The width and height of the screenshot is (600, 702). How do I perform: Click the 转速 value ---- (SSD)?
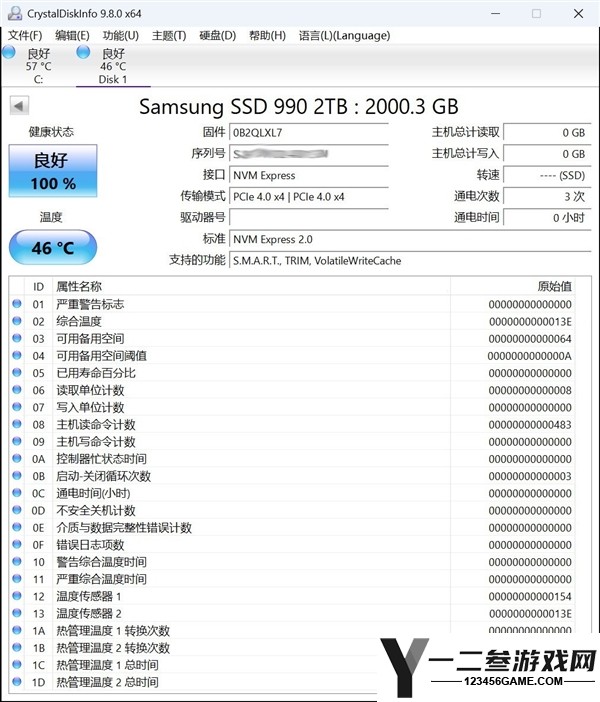point(547,175)
